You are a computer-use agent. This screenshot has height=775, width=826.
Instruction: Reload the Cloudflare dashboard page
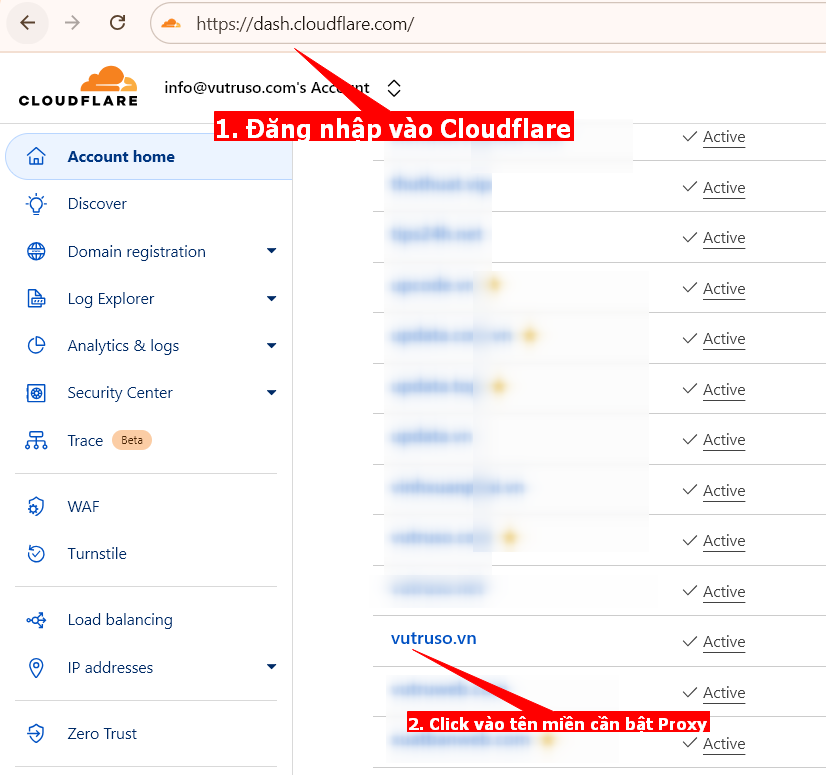117,23
